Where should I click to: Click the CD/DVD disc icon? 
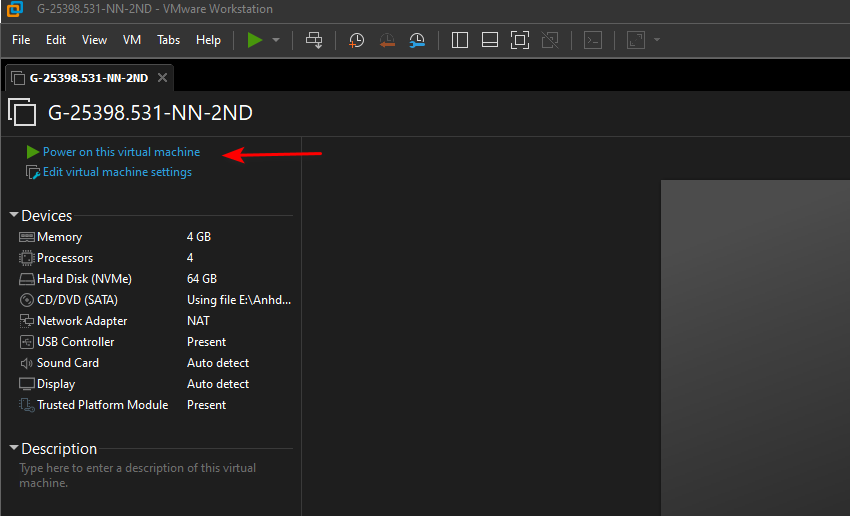[27, 300]
